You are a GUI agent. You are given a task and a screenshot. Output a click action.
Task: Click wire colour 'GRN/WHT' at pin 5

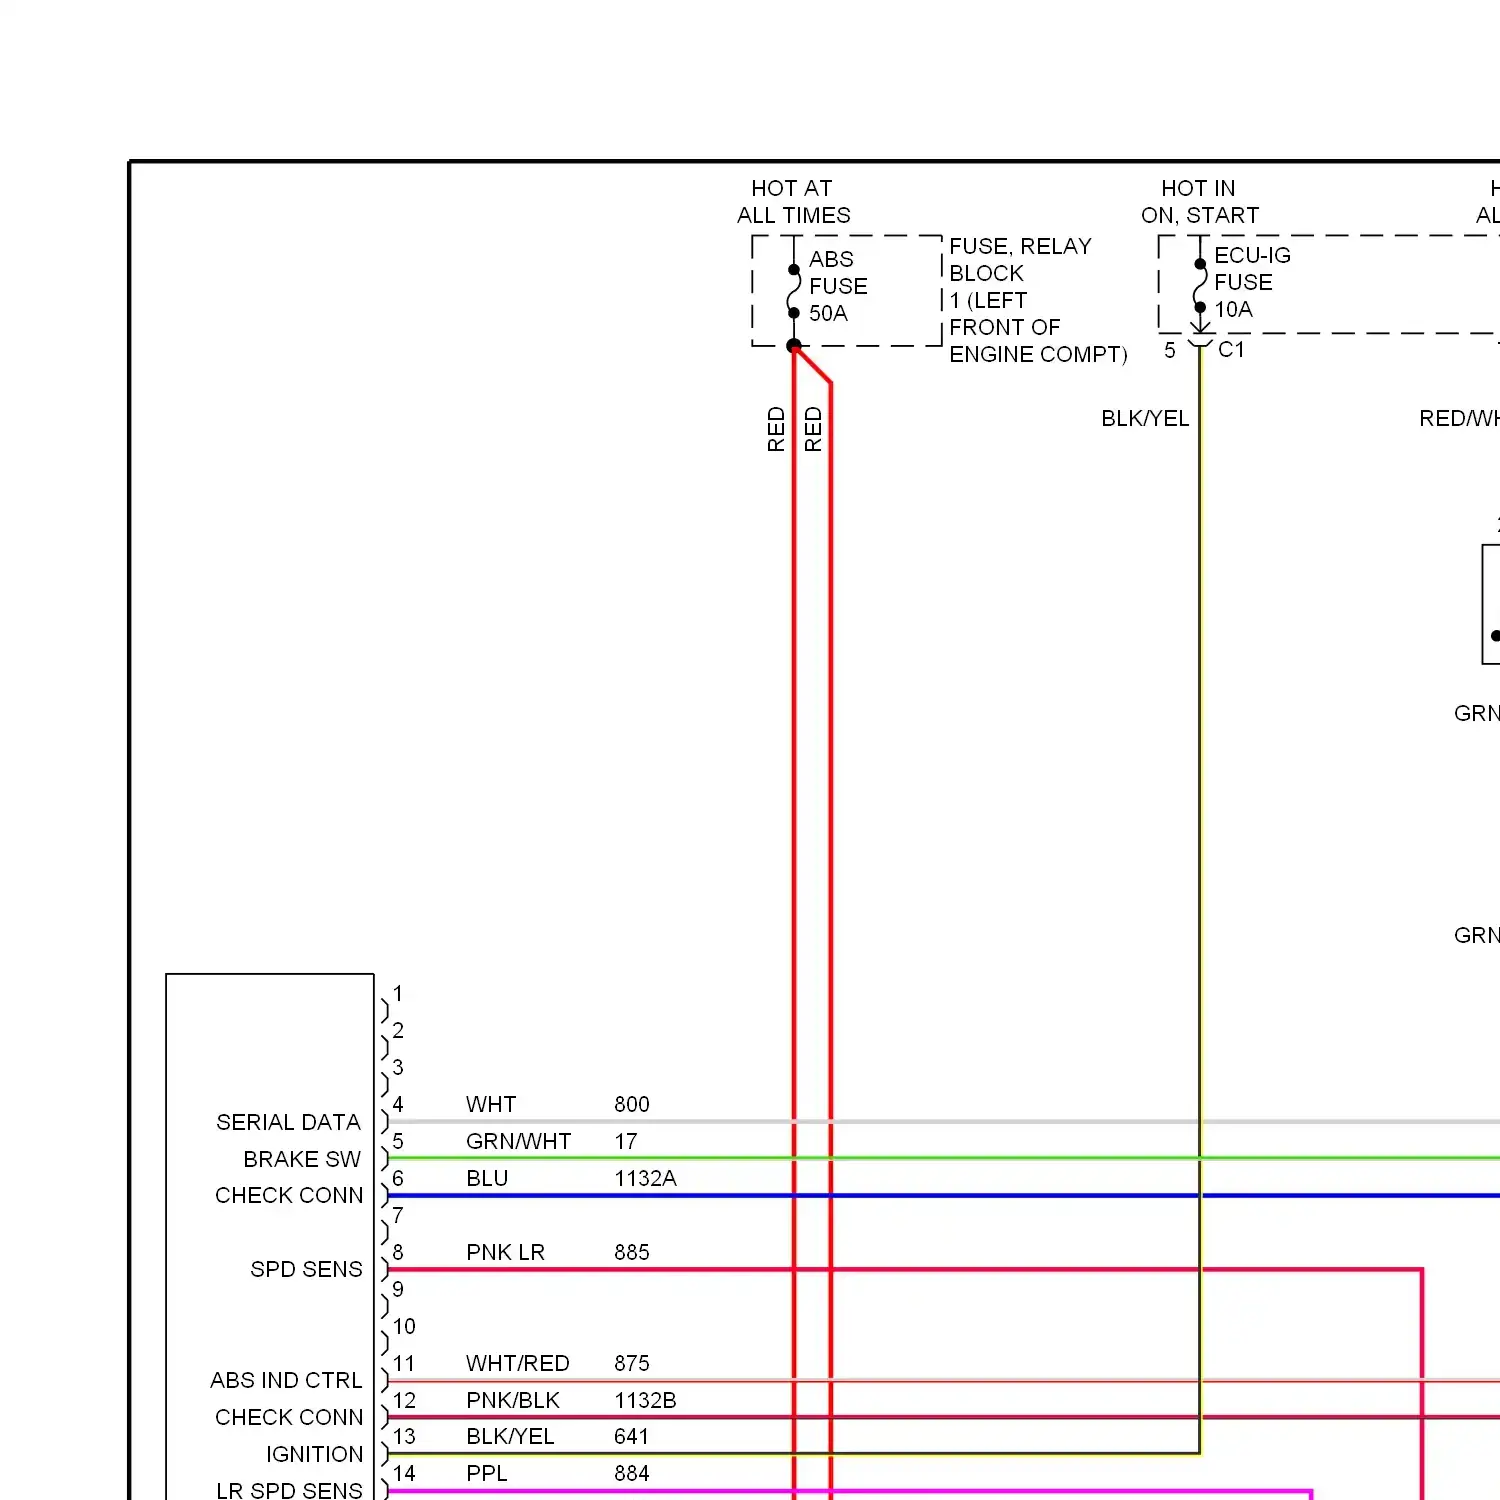[518, 1141]
